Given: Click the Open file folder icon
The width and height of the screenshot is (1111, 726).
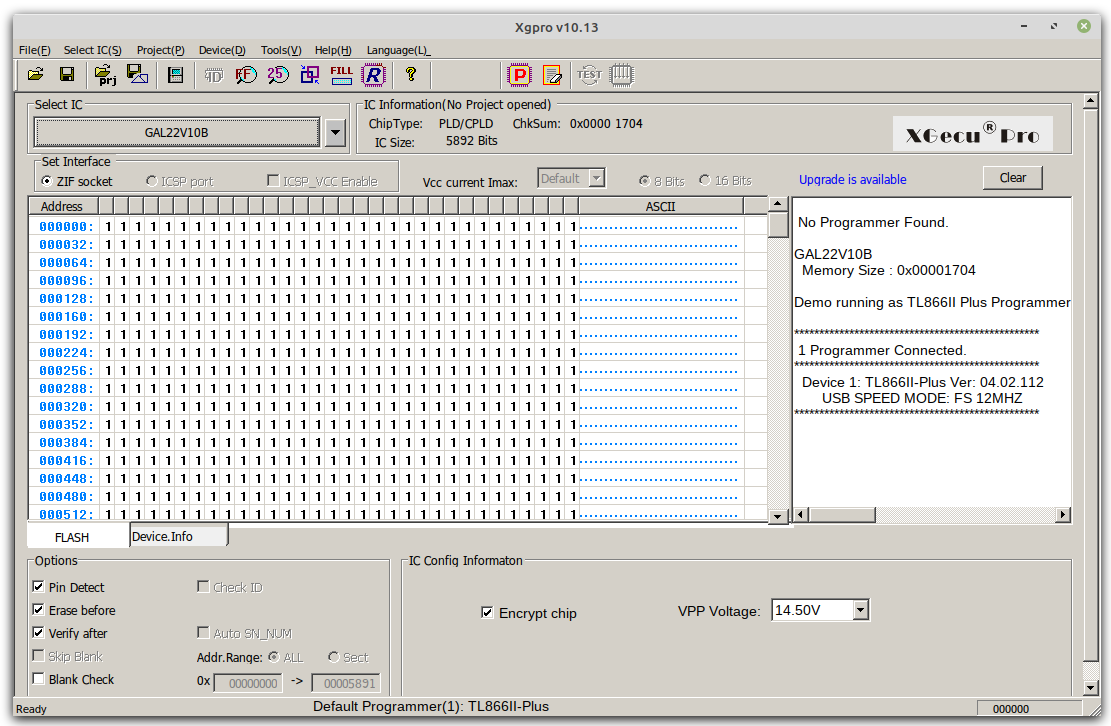Looking at the screenshot, I should [x=36, y=74].
